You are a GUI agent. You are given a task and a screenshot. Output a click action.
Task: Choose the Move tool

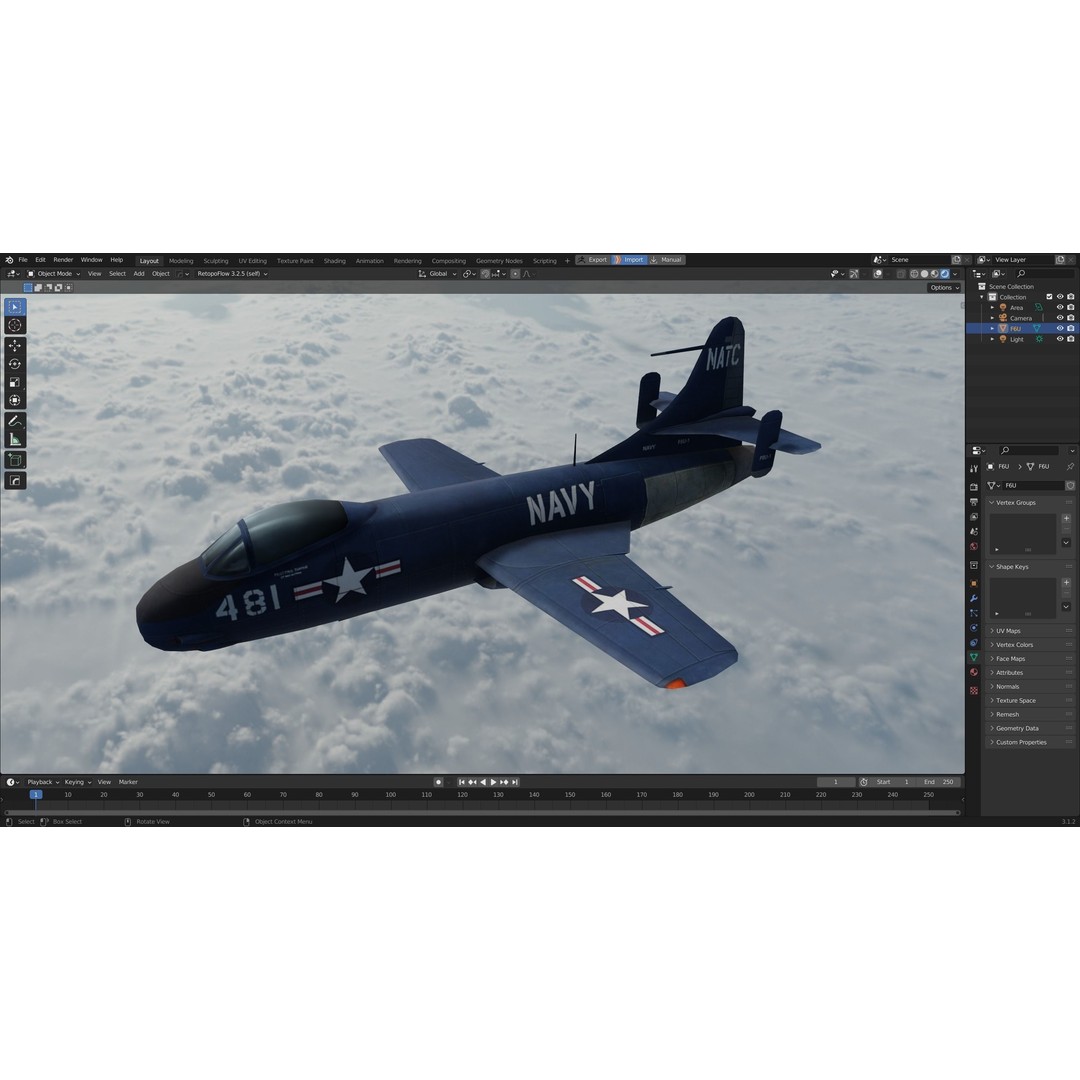click(14, 346)
